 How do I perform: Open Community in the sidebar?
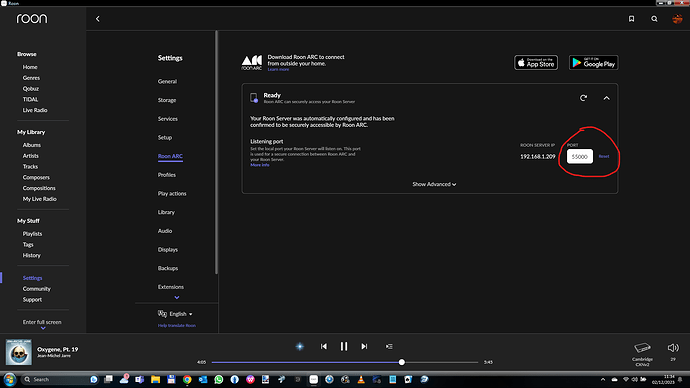point(37,289)
